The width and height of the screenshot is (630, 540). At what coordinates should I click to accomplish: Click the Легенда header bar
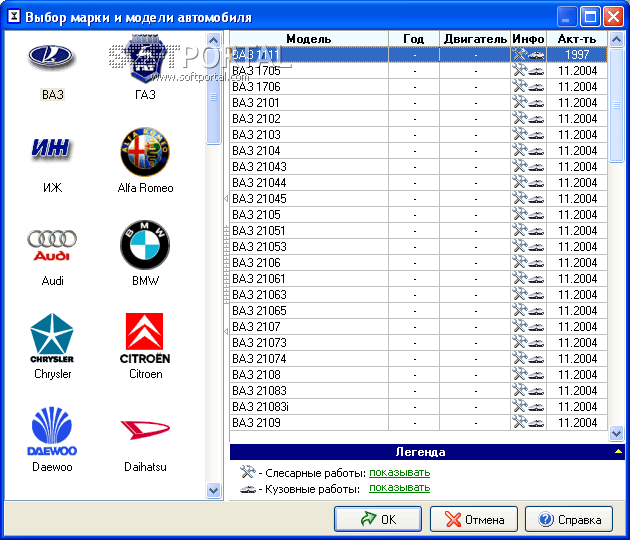click(427, 452)
